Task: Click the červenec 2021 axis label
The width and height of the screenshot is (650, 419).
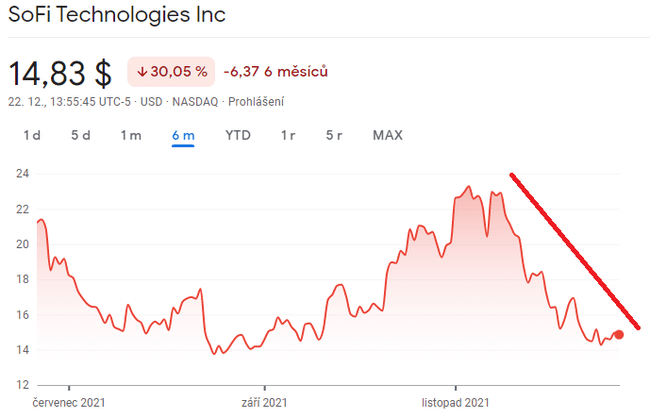Action: pos(69,403)
